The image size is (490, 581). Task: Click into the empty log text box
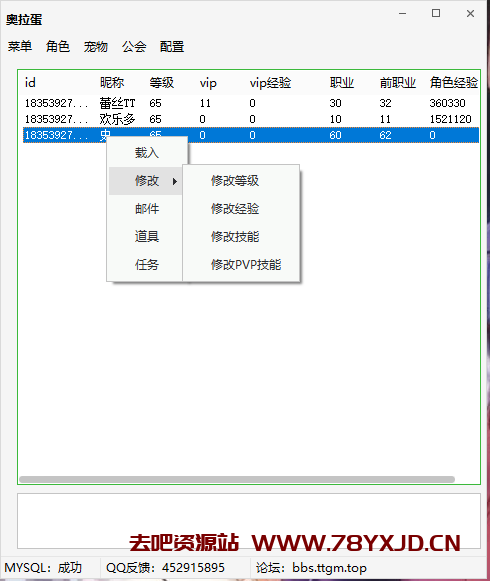click(x=249, y=521)
